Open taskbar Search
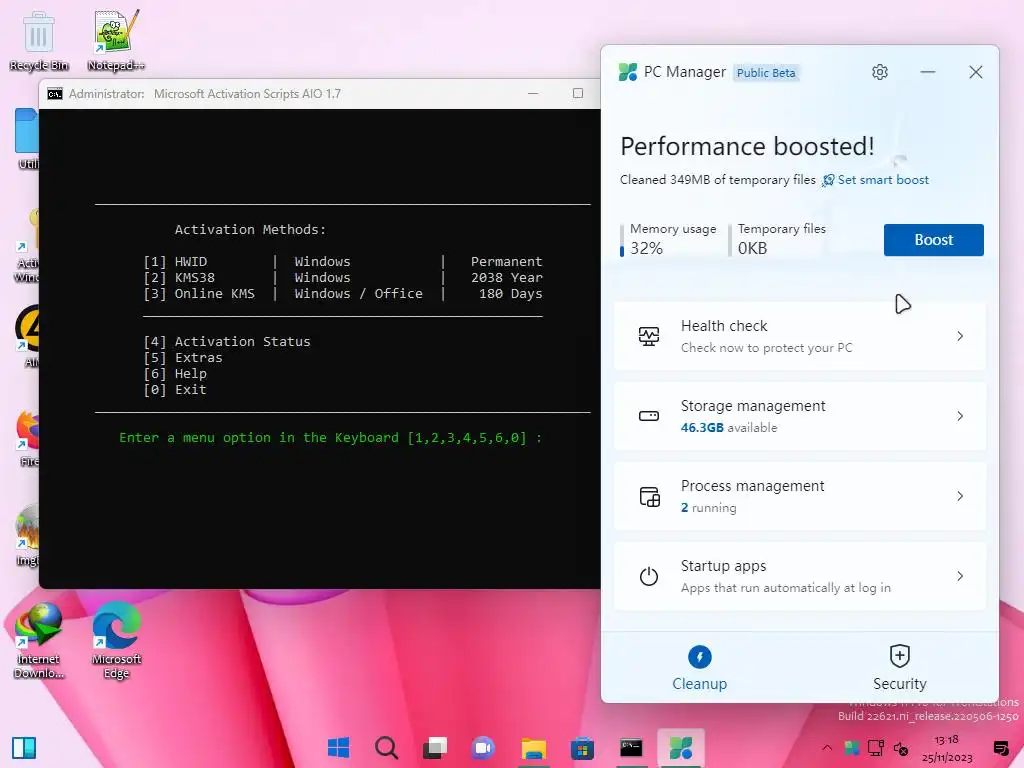The width and height of the screenshot is (1024, 768). 387,748
